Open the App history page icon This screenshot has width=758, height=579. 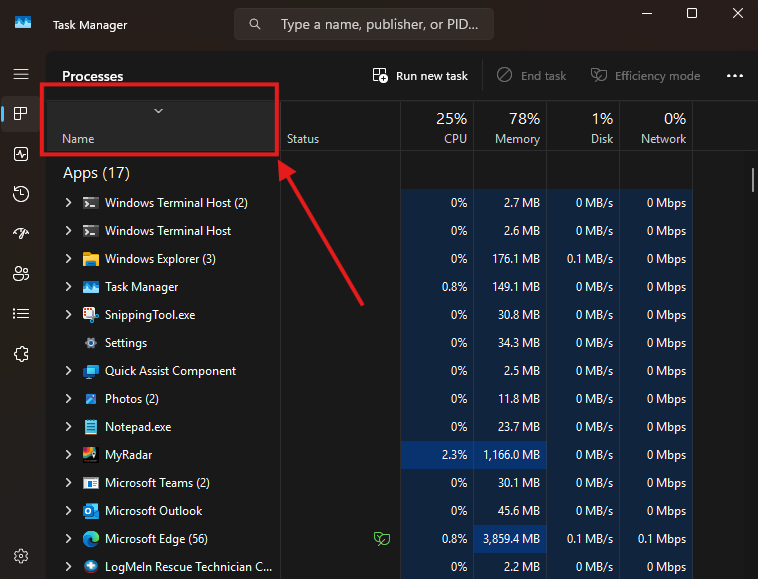pyautogui.click(x=21, y=194)
